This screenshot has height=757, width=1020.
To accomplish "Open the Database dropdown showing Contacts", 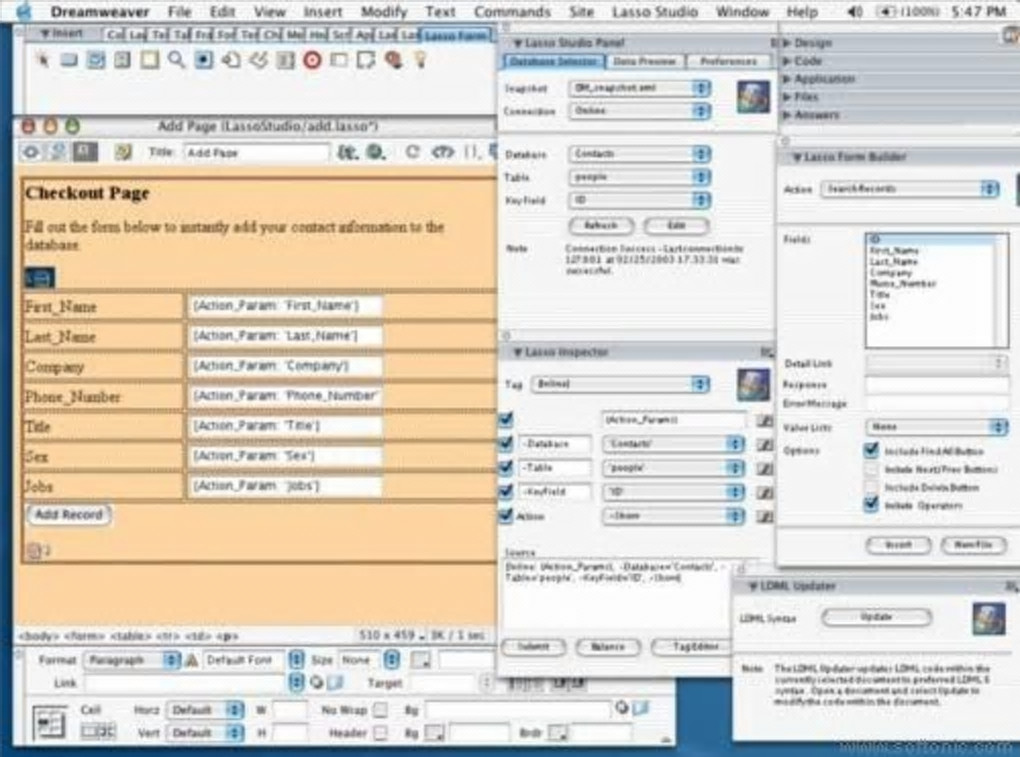I will [639, 154].
